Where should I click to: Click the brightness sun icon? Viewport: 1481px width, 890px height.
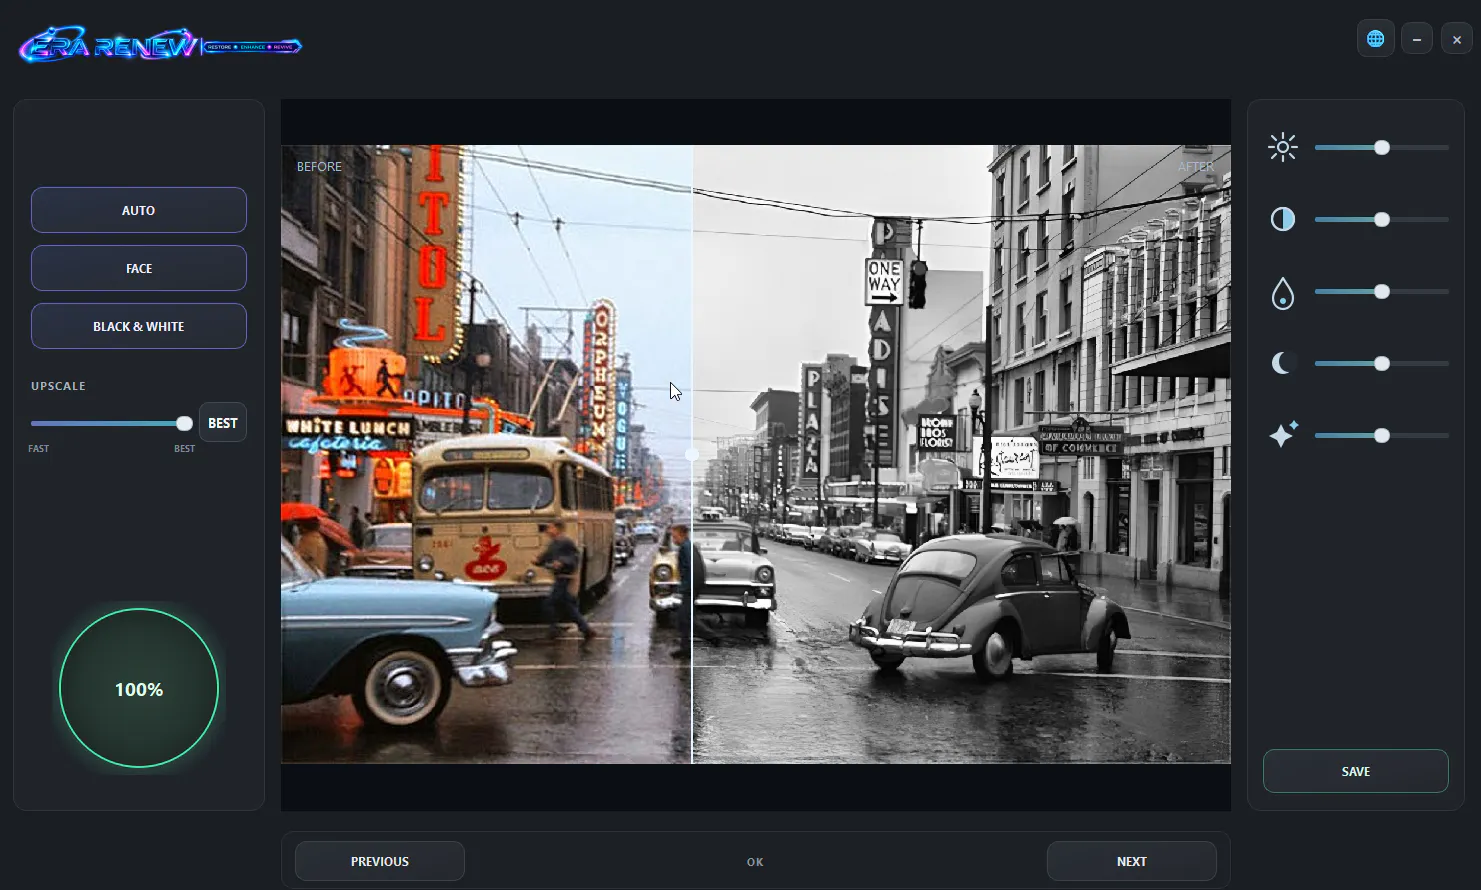click(x=1283, y=148)
